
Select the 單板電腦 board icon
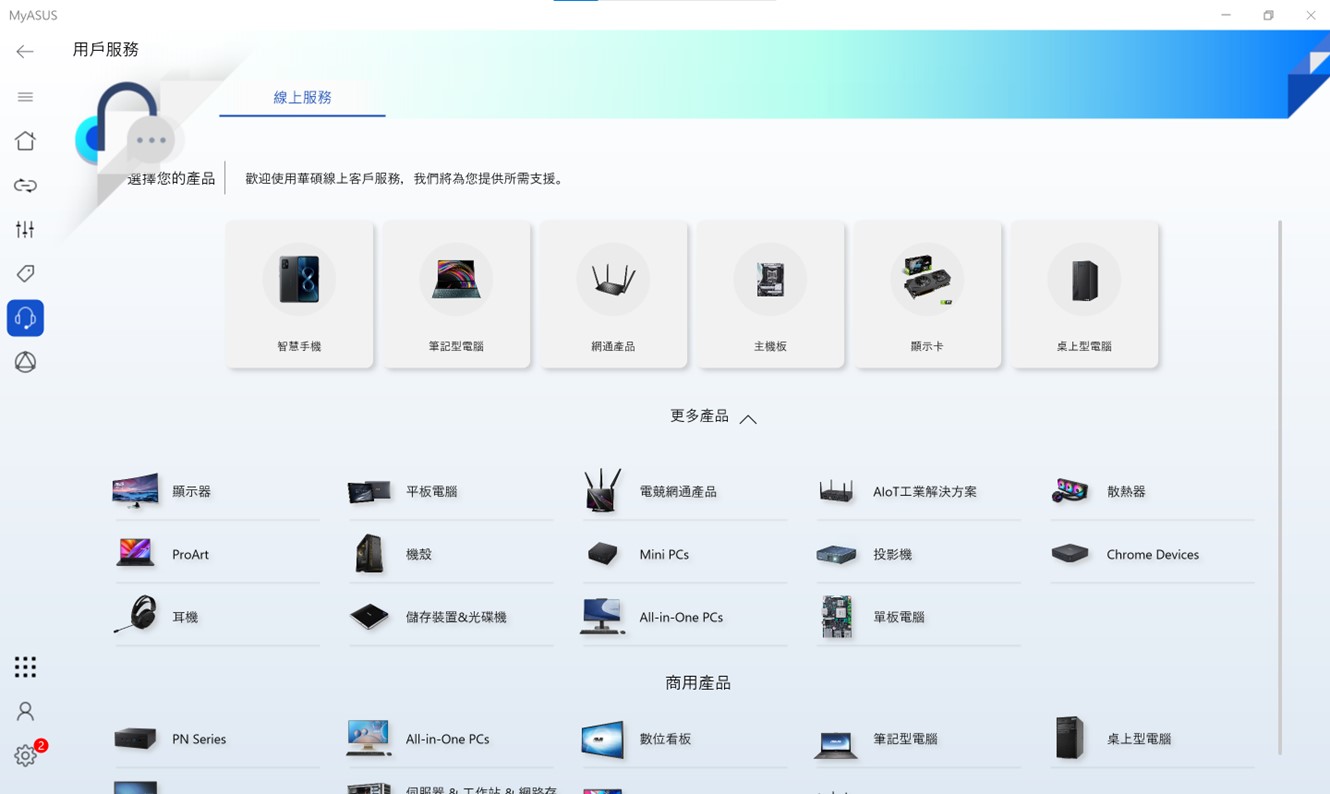pyautogui.click(x=836, y=616)
